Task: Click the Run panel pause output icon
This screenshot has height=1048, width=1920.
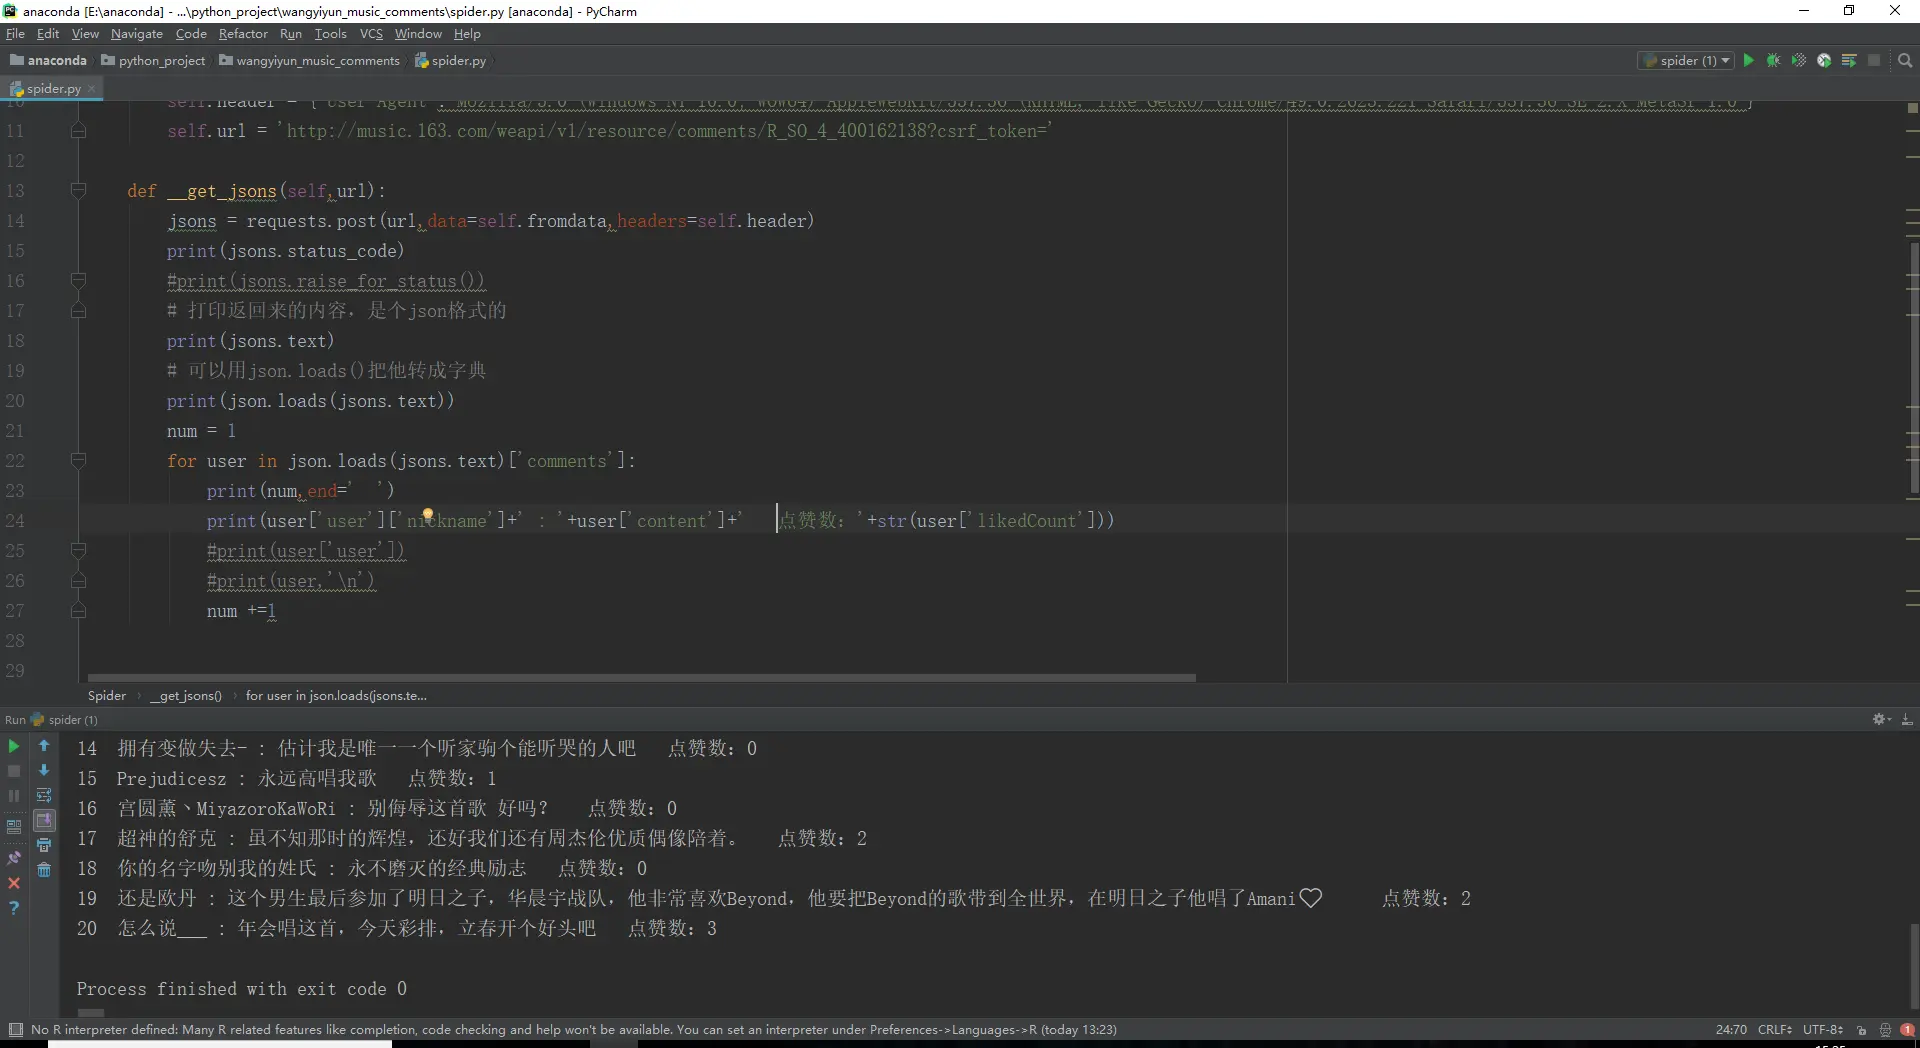Action: coord(14,796)
